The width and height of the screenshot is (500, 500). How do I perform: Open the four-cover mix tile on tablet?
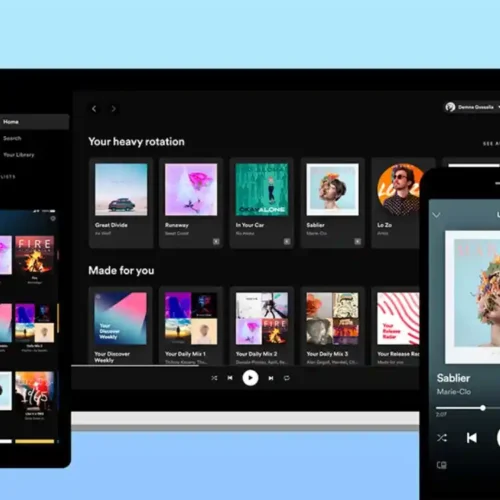click(34, 323)
